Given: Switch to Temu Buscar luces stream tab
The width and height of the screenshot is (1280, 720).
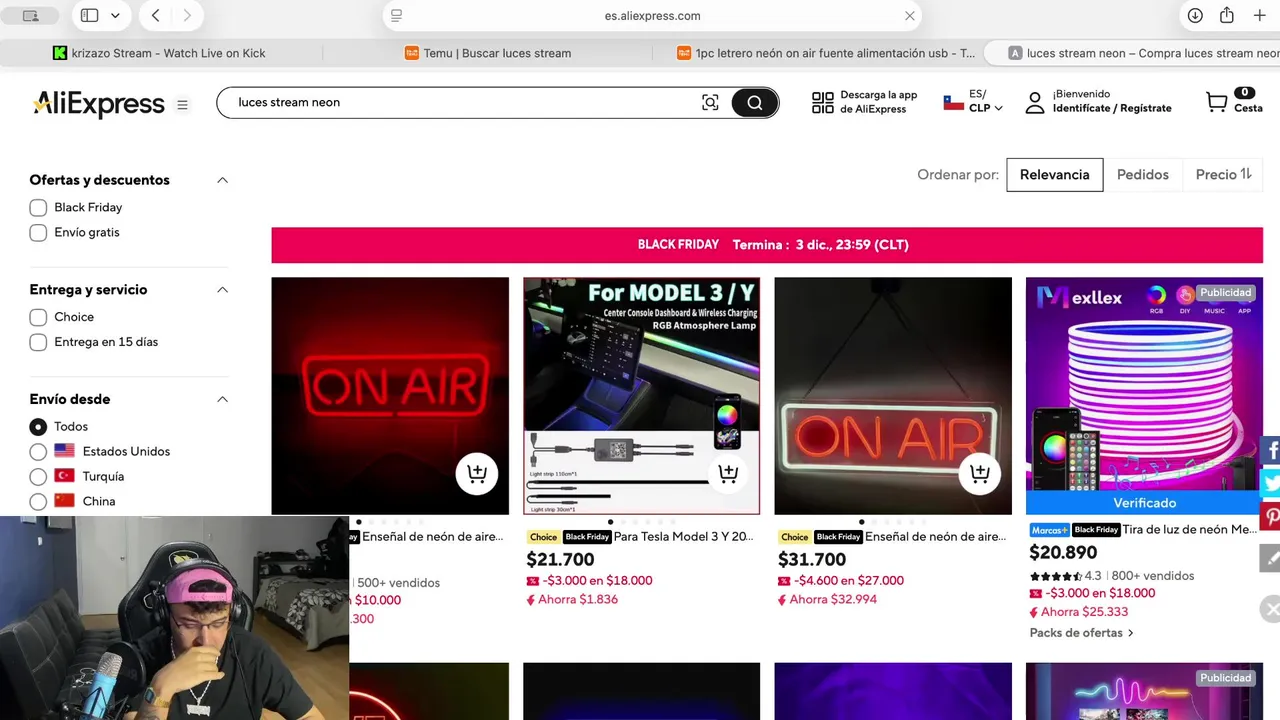Looking at the screenshot, I should [x=488, y=53].
